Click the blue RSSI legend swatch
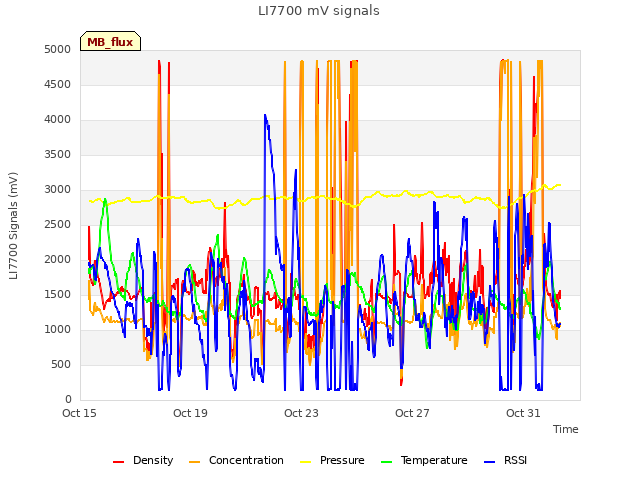 click(x=489, y=462)
